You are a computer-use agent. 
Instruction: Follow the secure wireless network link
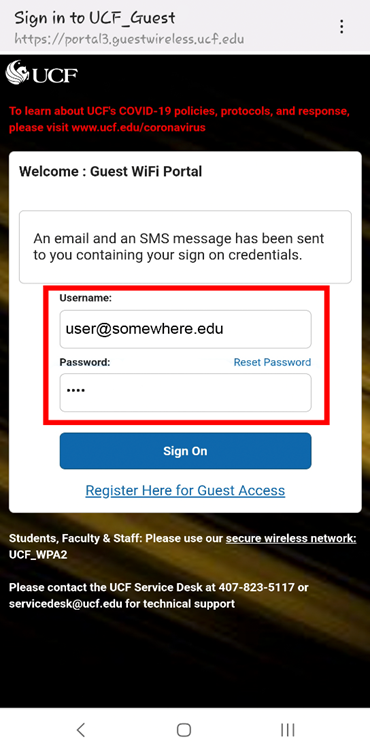pos(291,539)
